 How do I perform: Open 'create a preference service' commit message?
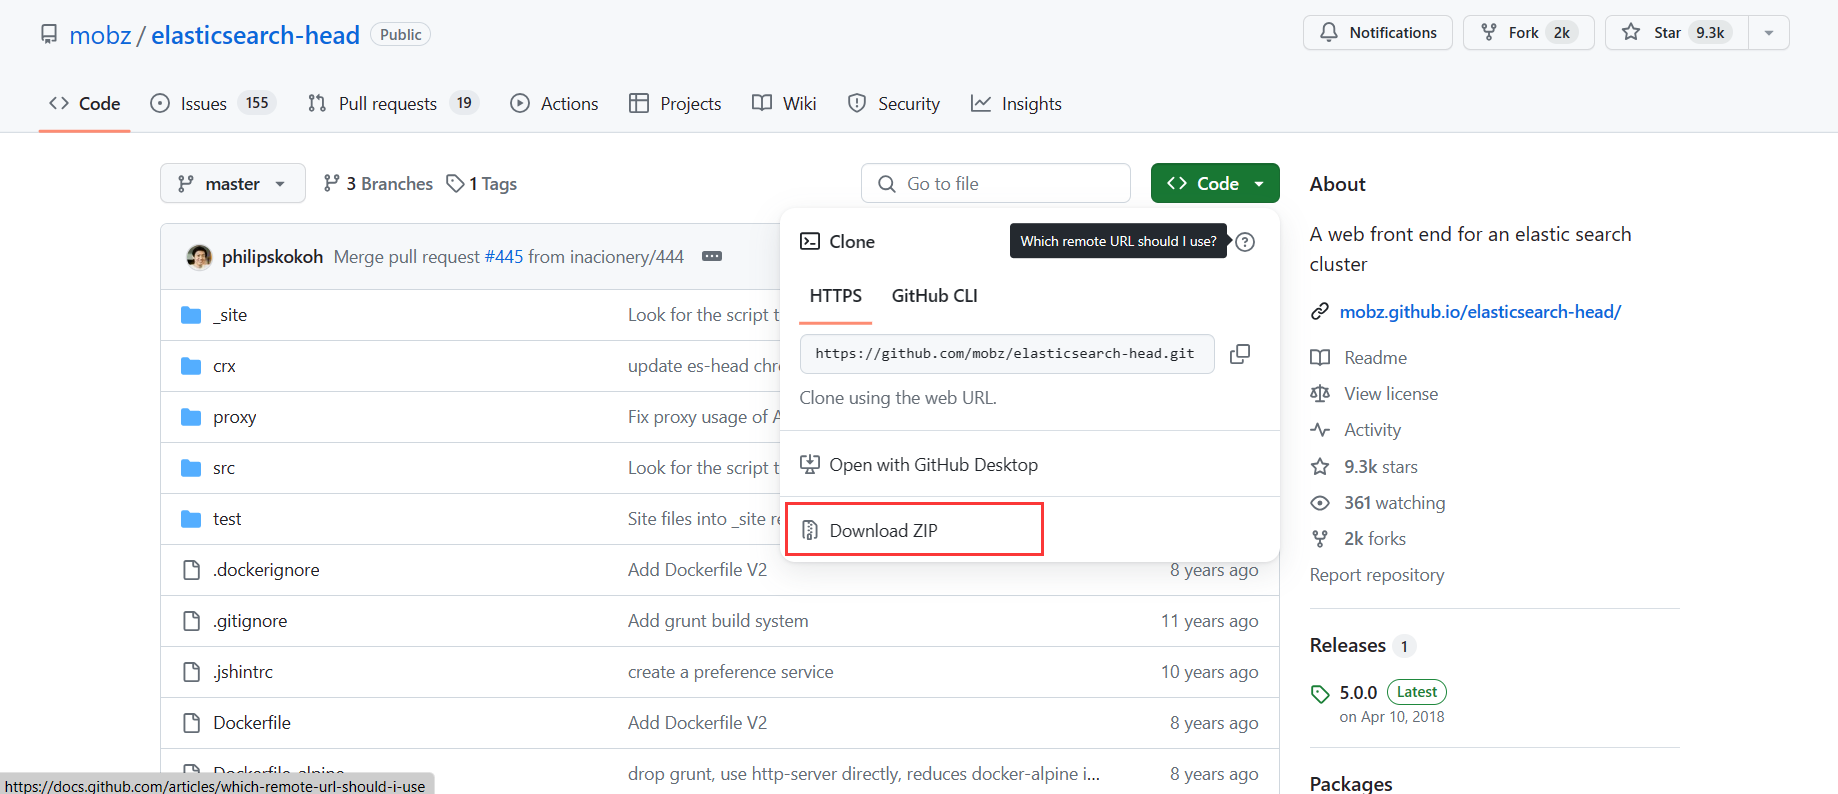(730, 672)
